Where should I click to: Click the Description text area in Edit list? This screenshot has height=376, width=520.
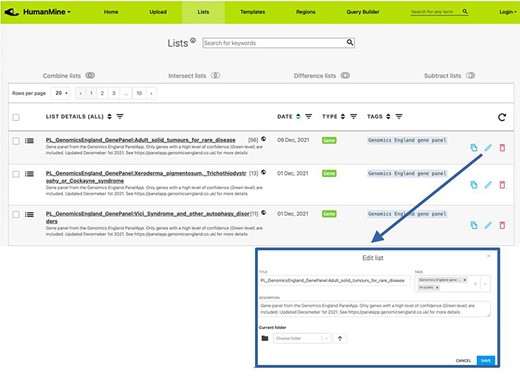374,309
